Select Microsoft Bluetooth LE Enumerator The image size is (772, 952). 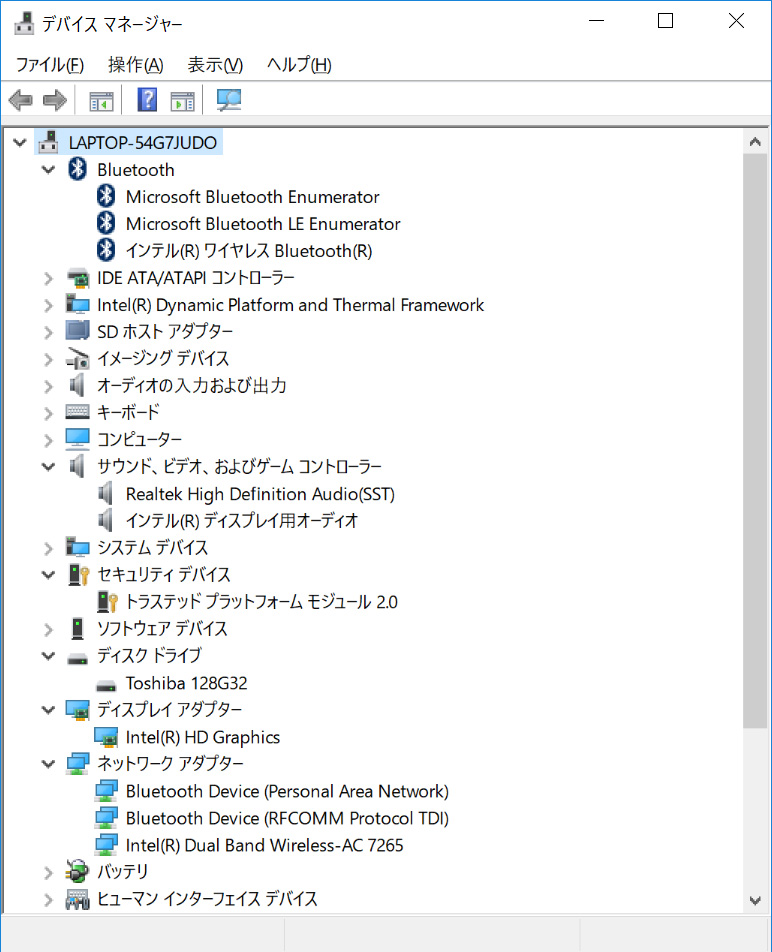262,224
